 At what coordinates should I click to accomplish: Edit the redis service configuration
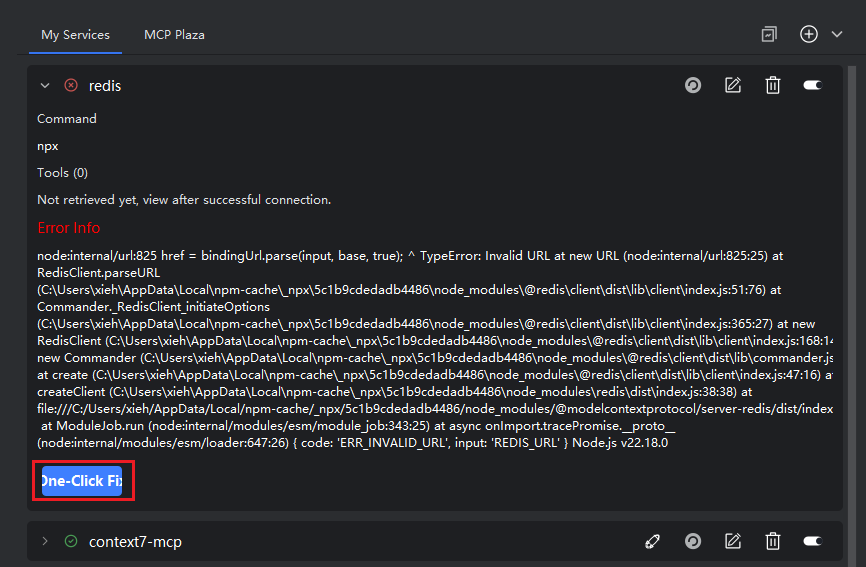click(x=733, y=86)
